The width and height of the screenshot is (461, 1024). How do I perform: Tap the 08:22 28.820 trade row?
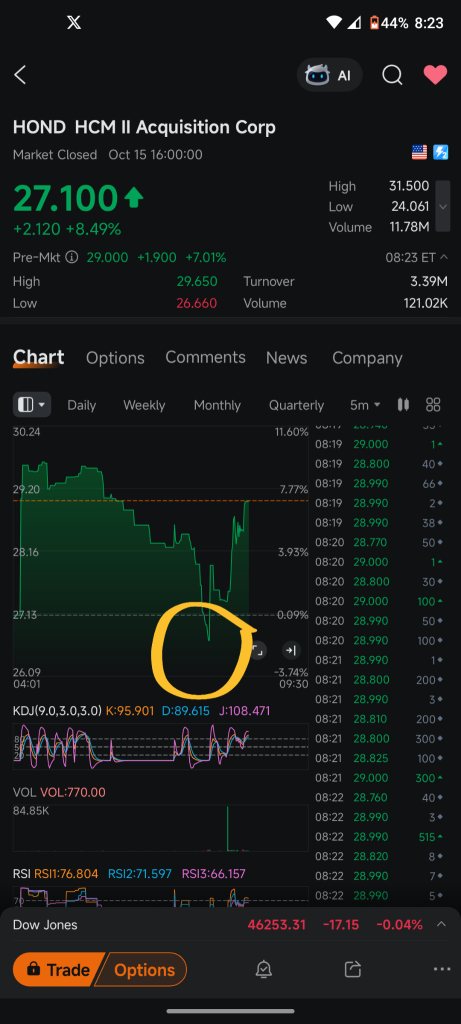380,856
